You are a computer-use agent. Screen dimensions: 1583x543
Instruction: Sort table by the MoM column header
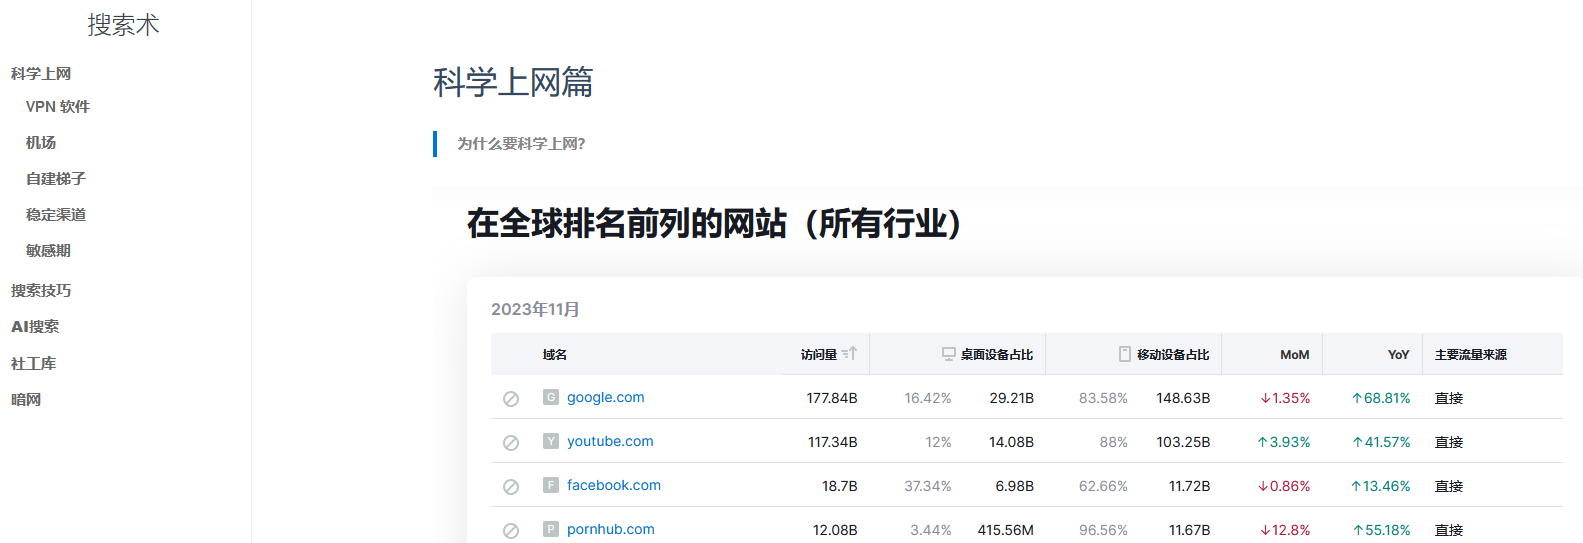click(1294, 354)
